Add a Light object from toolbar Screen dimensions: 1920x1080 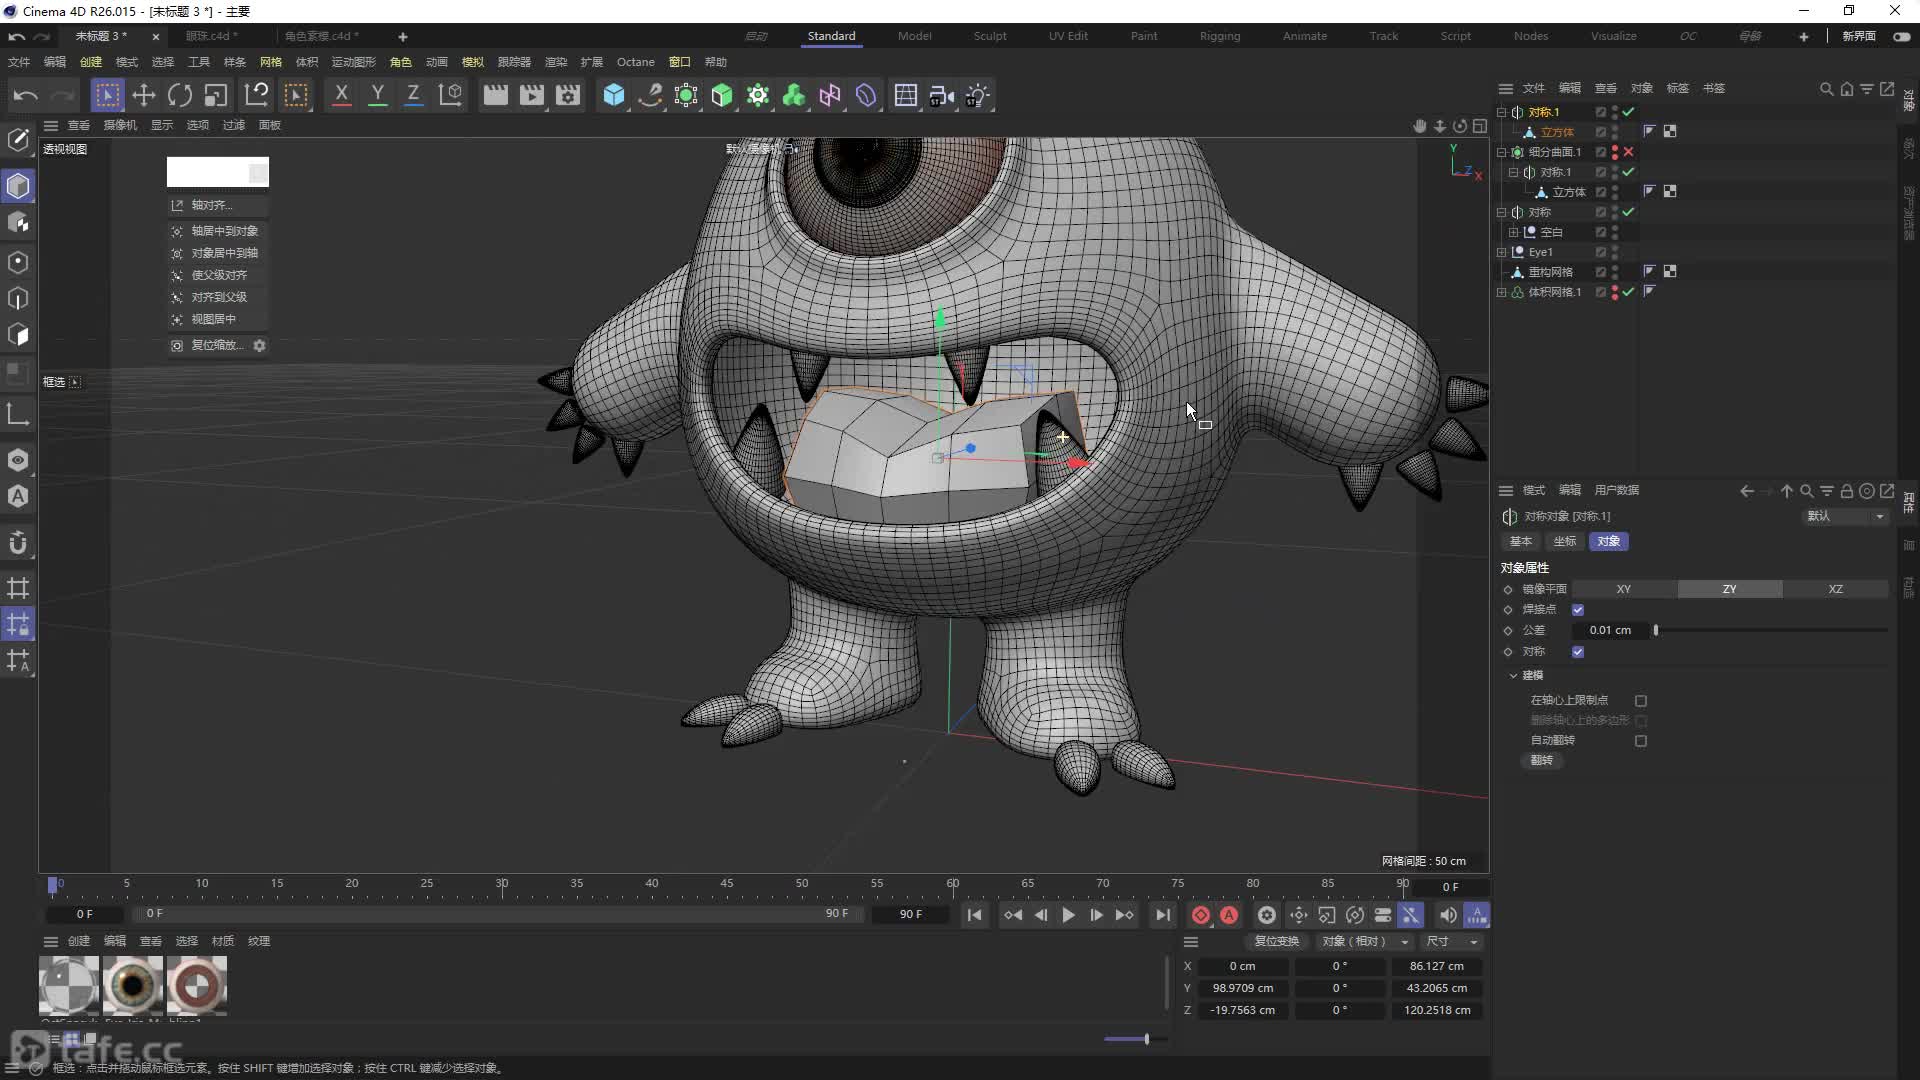[977, 95]
